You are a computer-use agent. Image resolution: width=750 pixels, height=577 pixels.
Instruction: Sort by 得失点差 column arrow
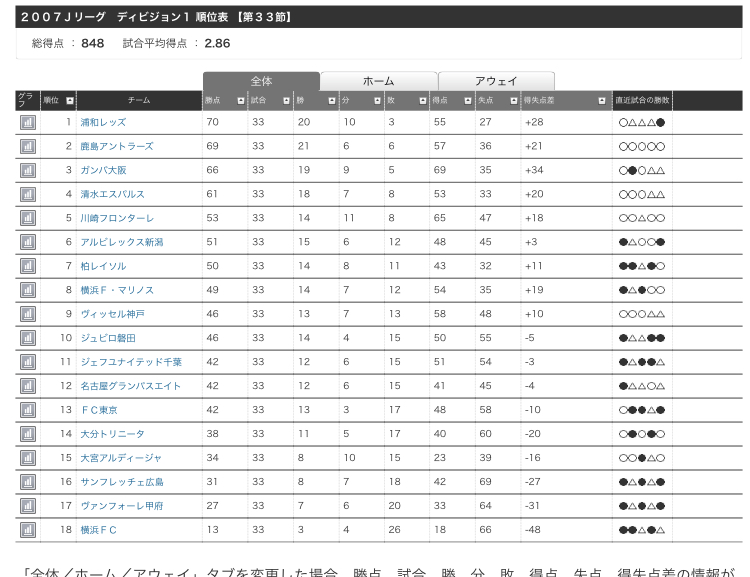602,100
